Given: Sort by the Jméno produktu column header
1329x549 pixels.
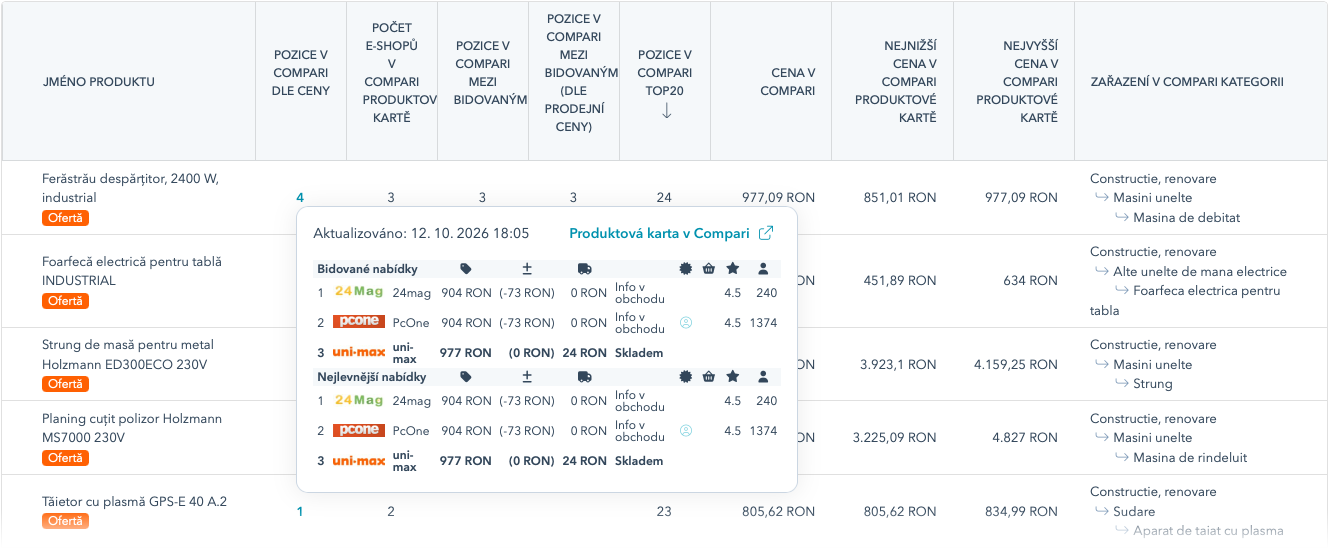Looking at the screenshot, I should point(99,82).
